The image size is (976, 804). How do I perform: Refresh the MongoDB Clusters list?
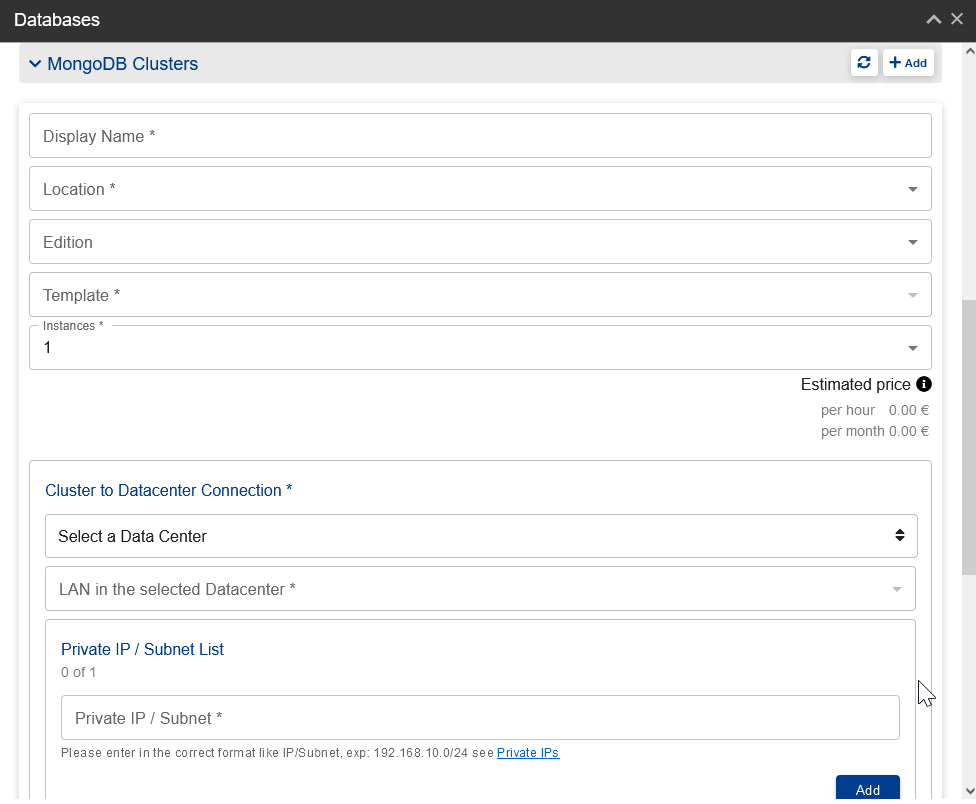tap(864, 63)
